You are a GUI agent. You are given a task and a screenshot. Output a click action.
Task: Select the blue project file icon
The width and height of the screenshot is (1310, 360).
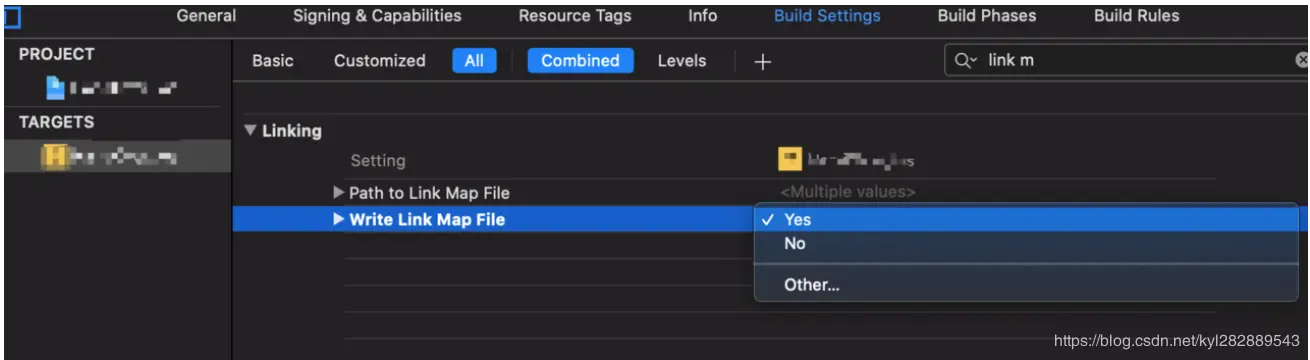click(55, 89)
